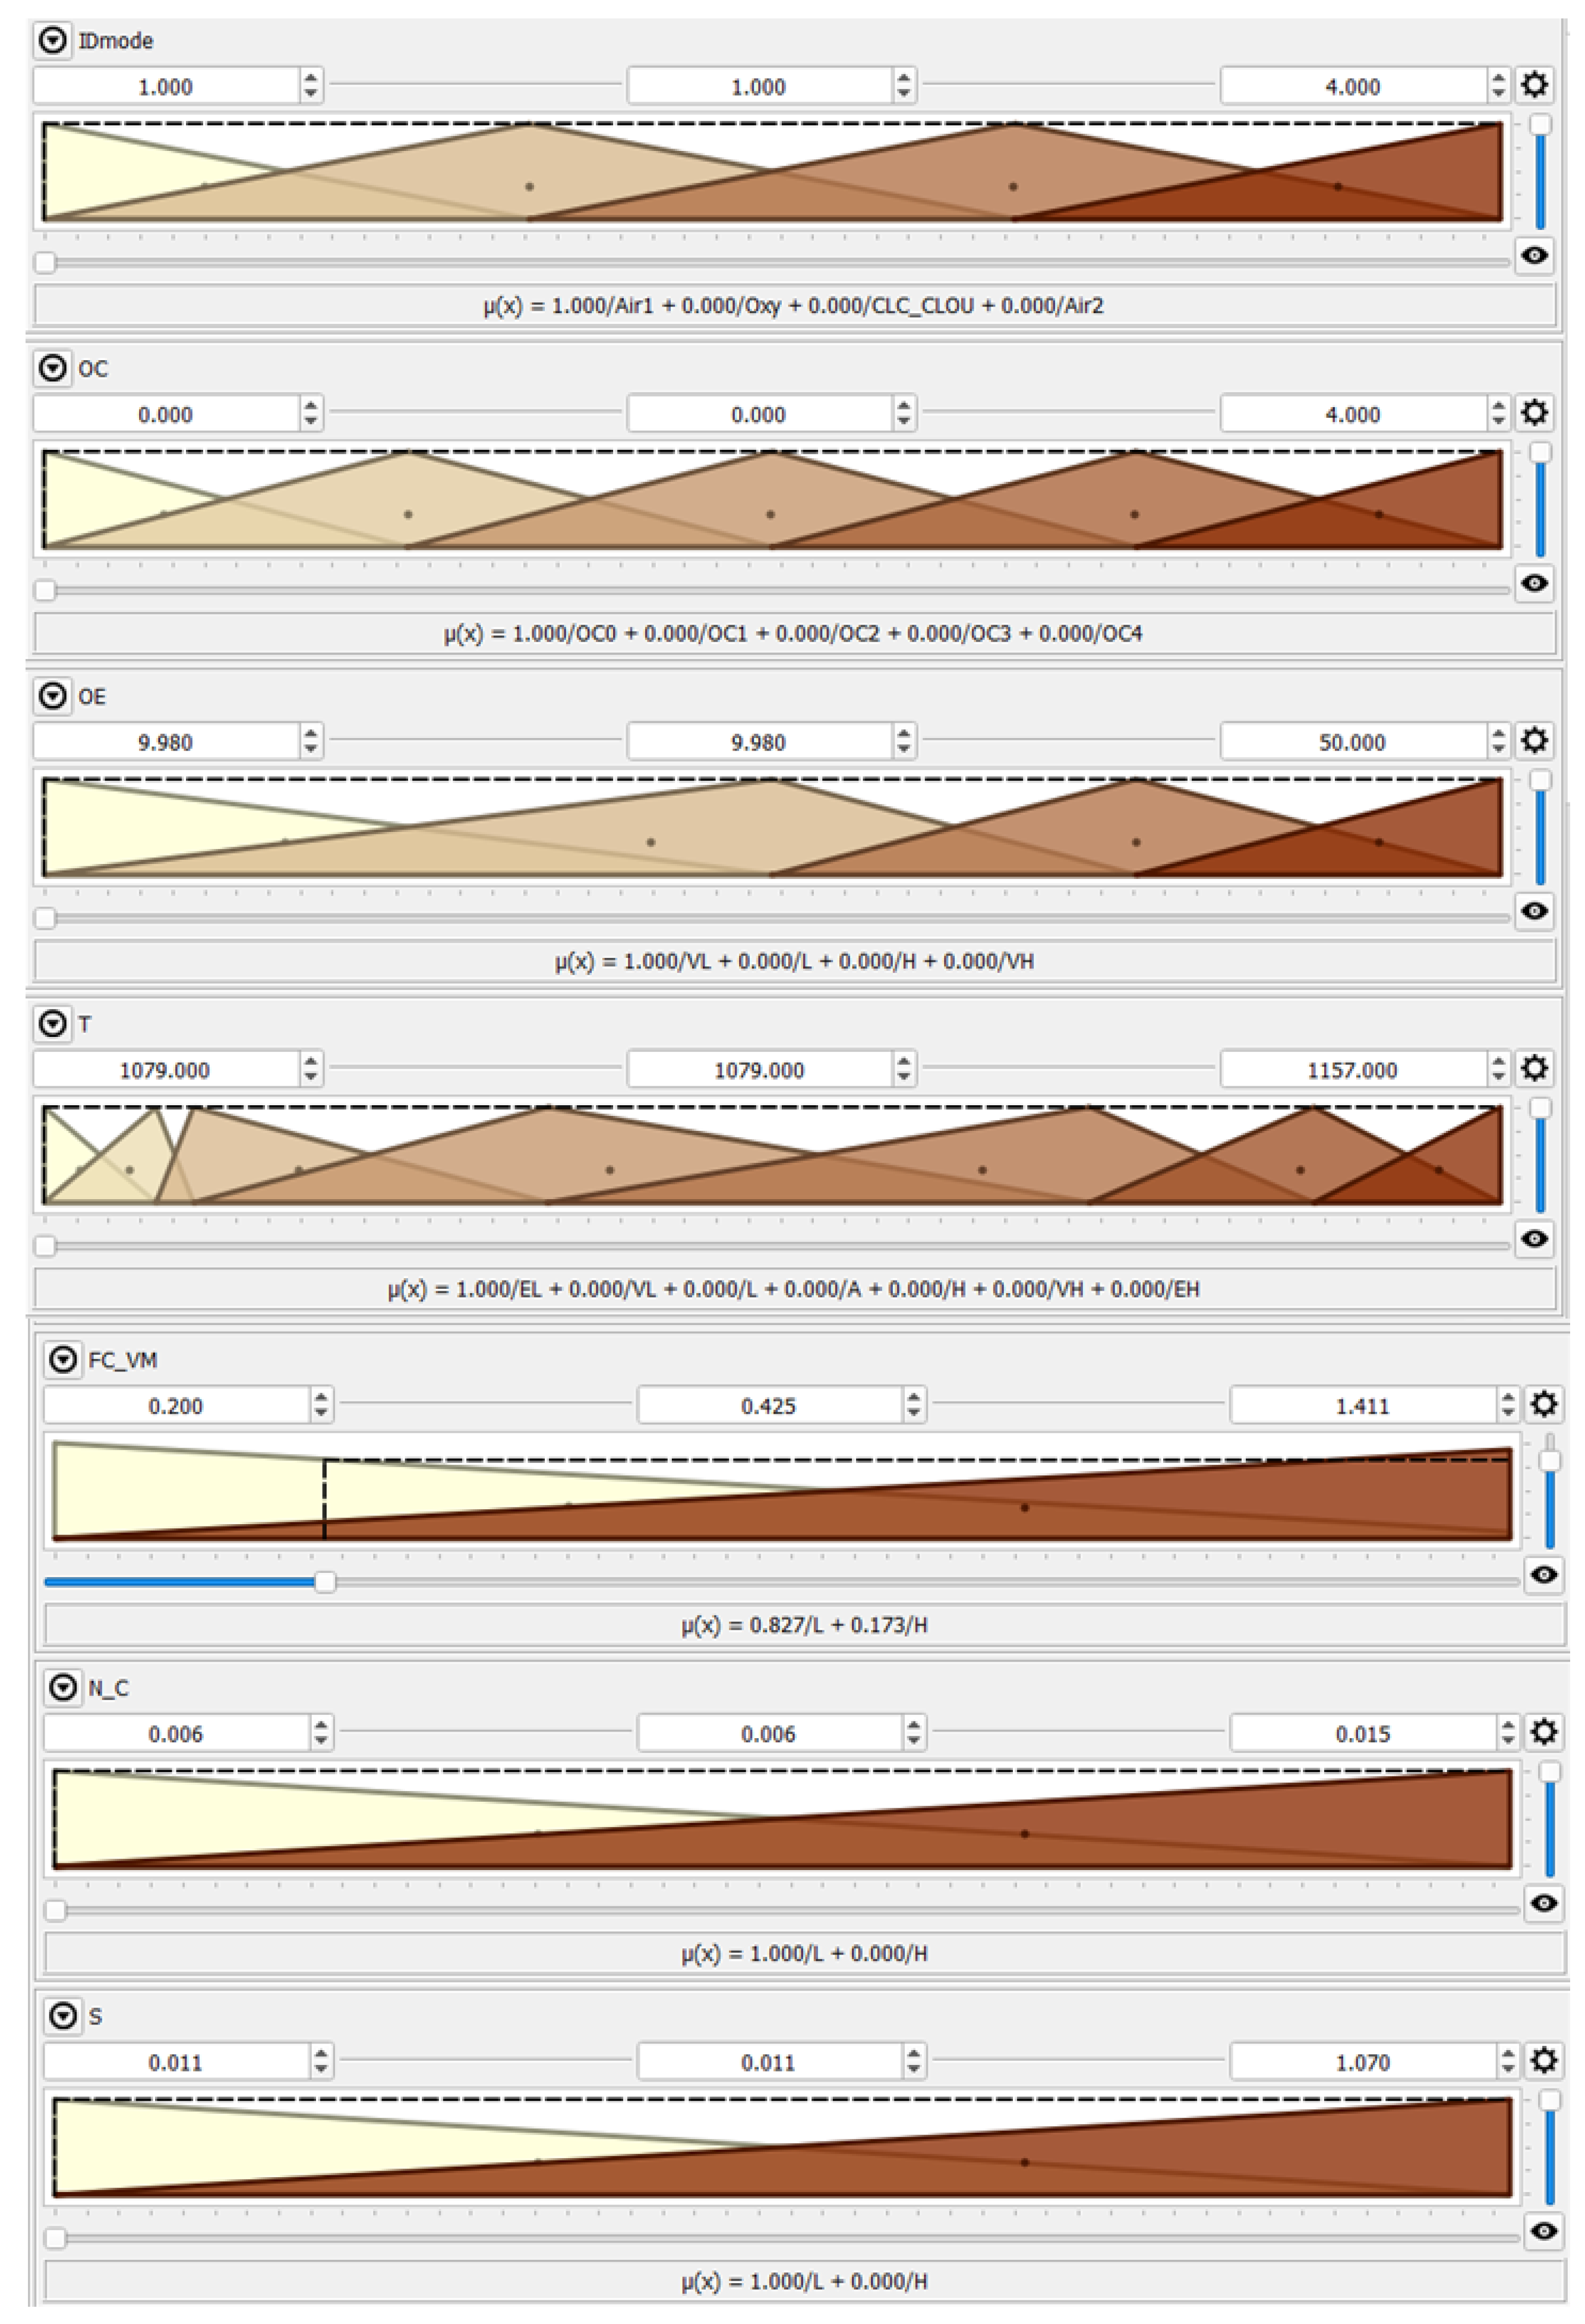Screen dimensions: 1585x2324
Task: Click the S variable gear icon
Action: click(1543, 2060)
